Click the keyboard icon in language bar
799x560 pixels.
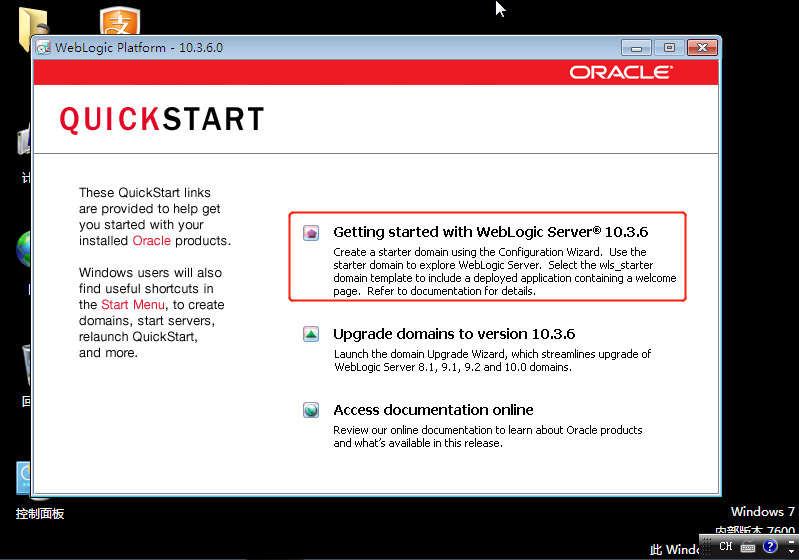[748, 547]
